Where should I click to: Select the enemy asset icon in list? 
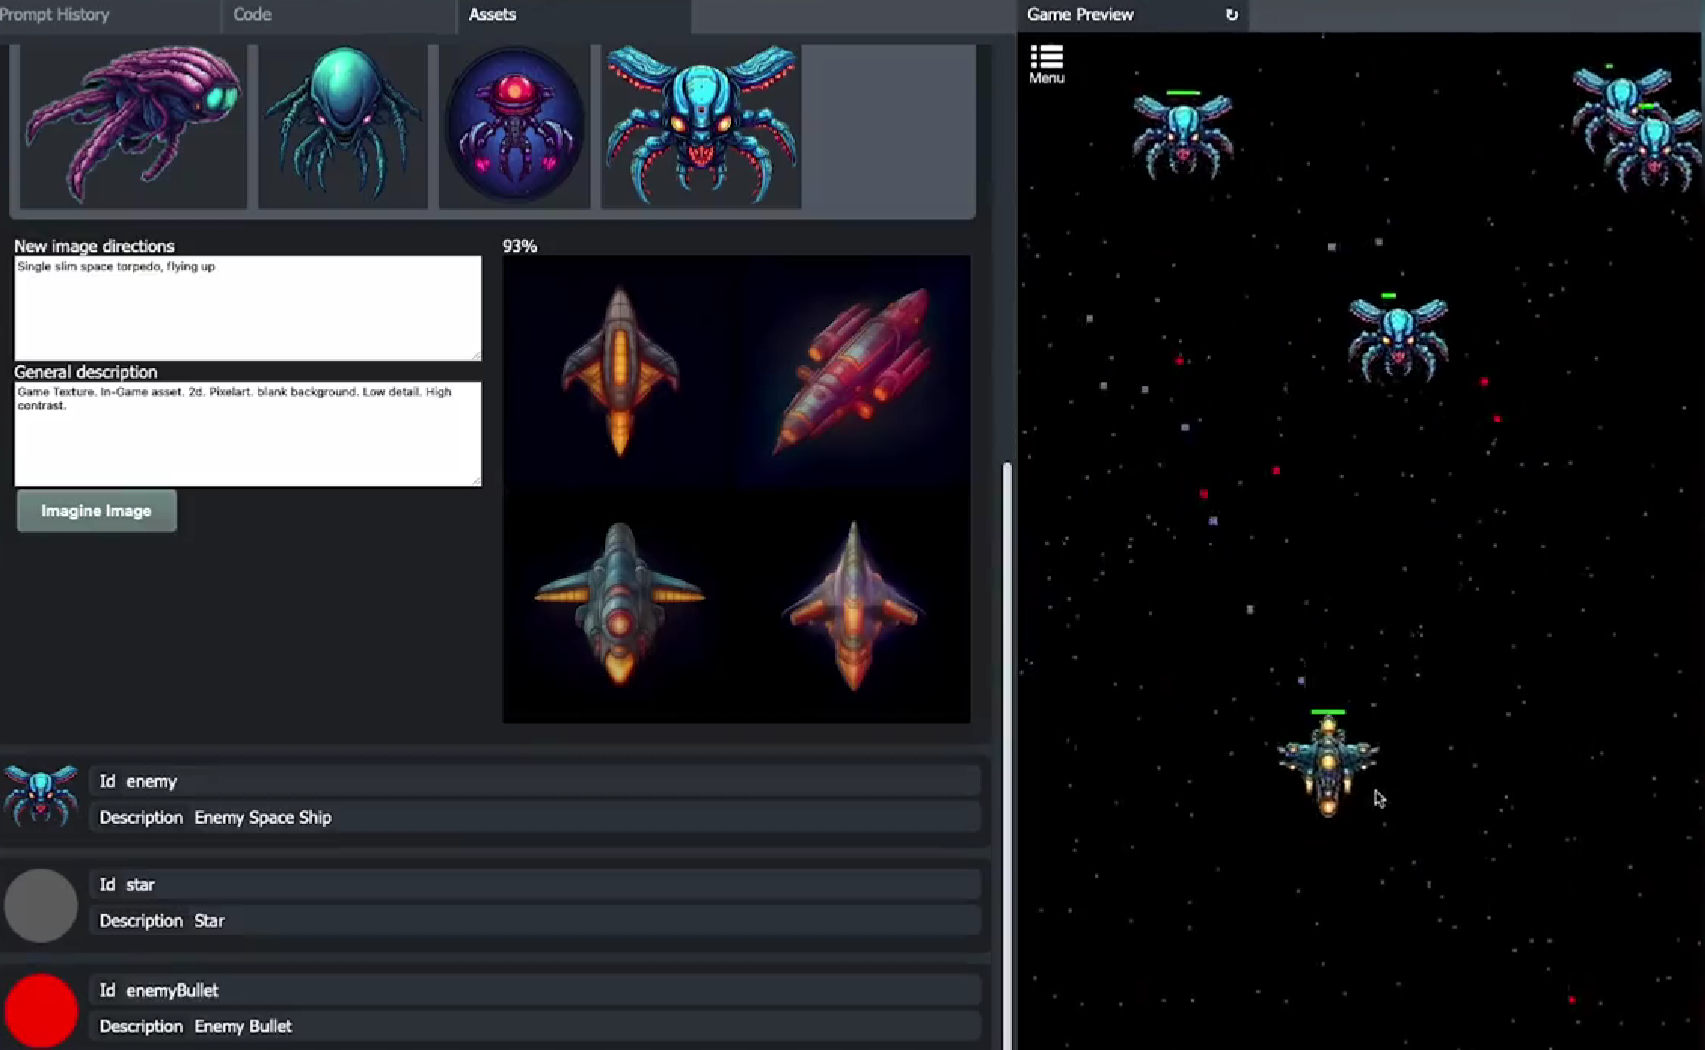click(41, 796)
